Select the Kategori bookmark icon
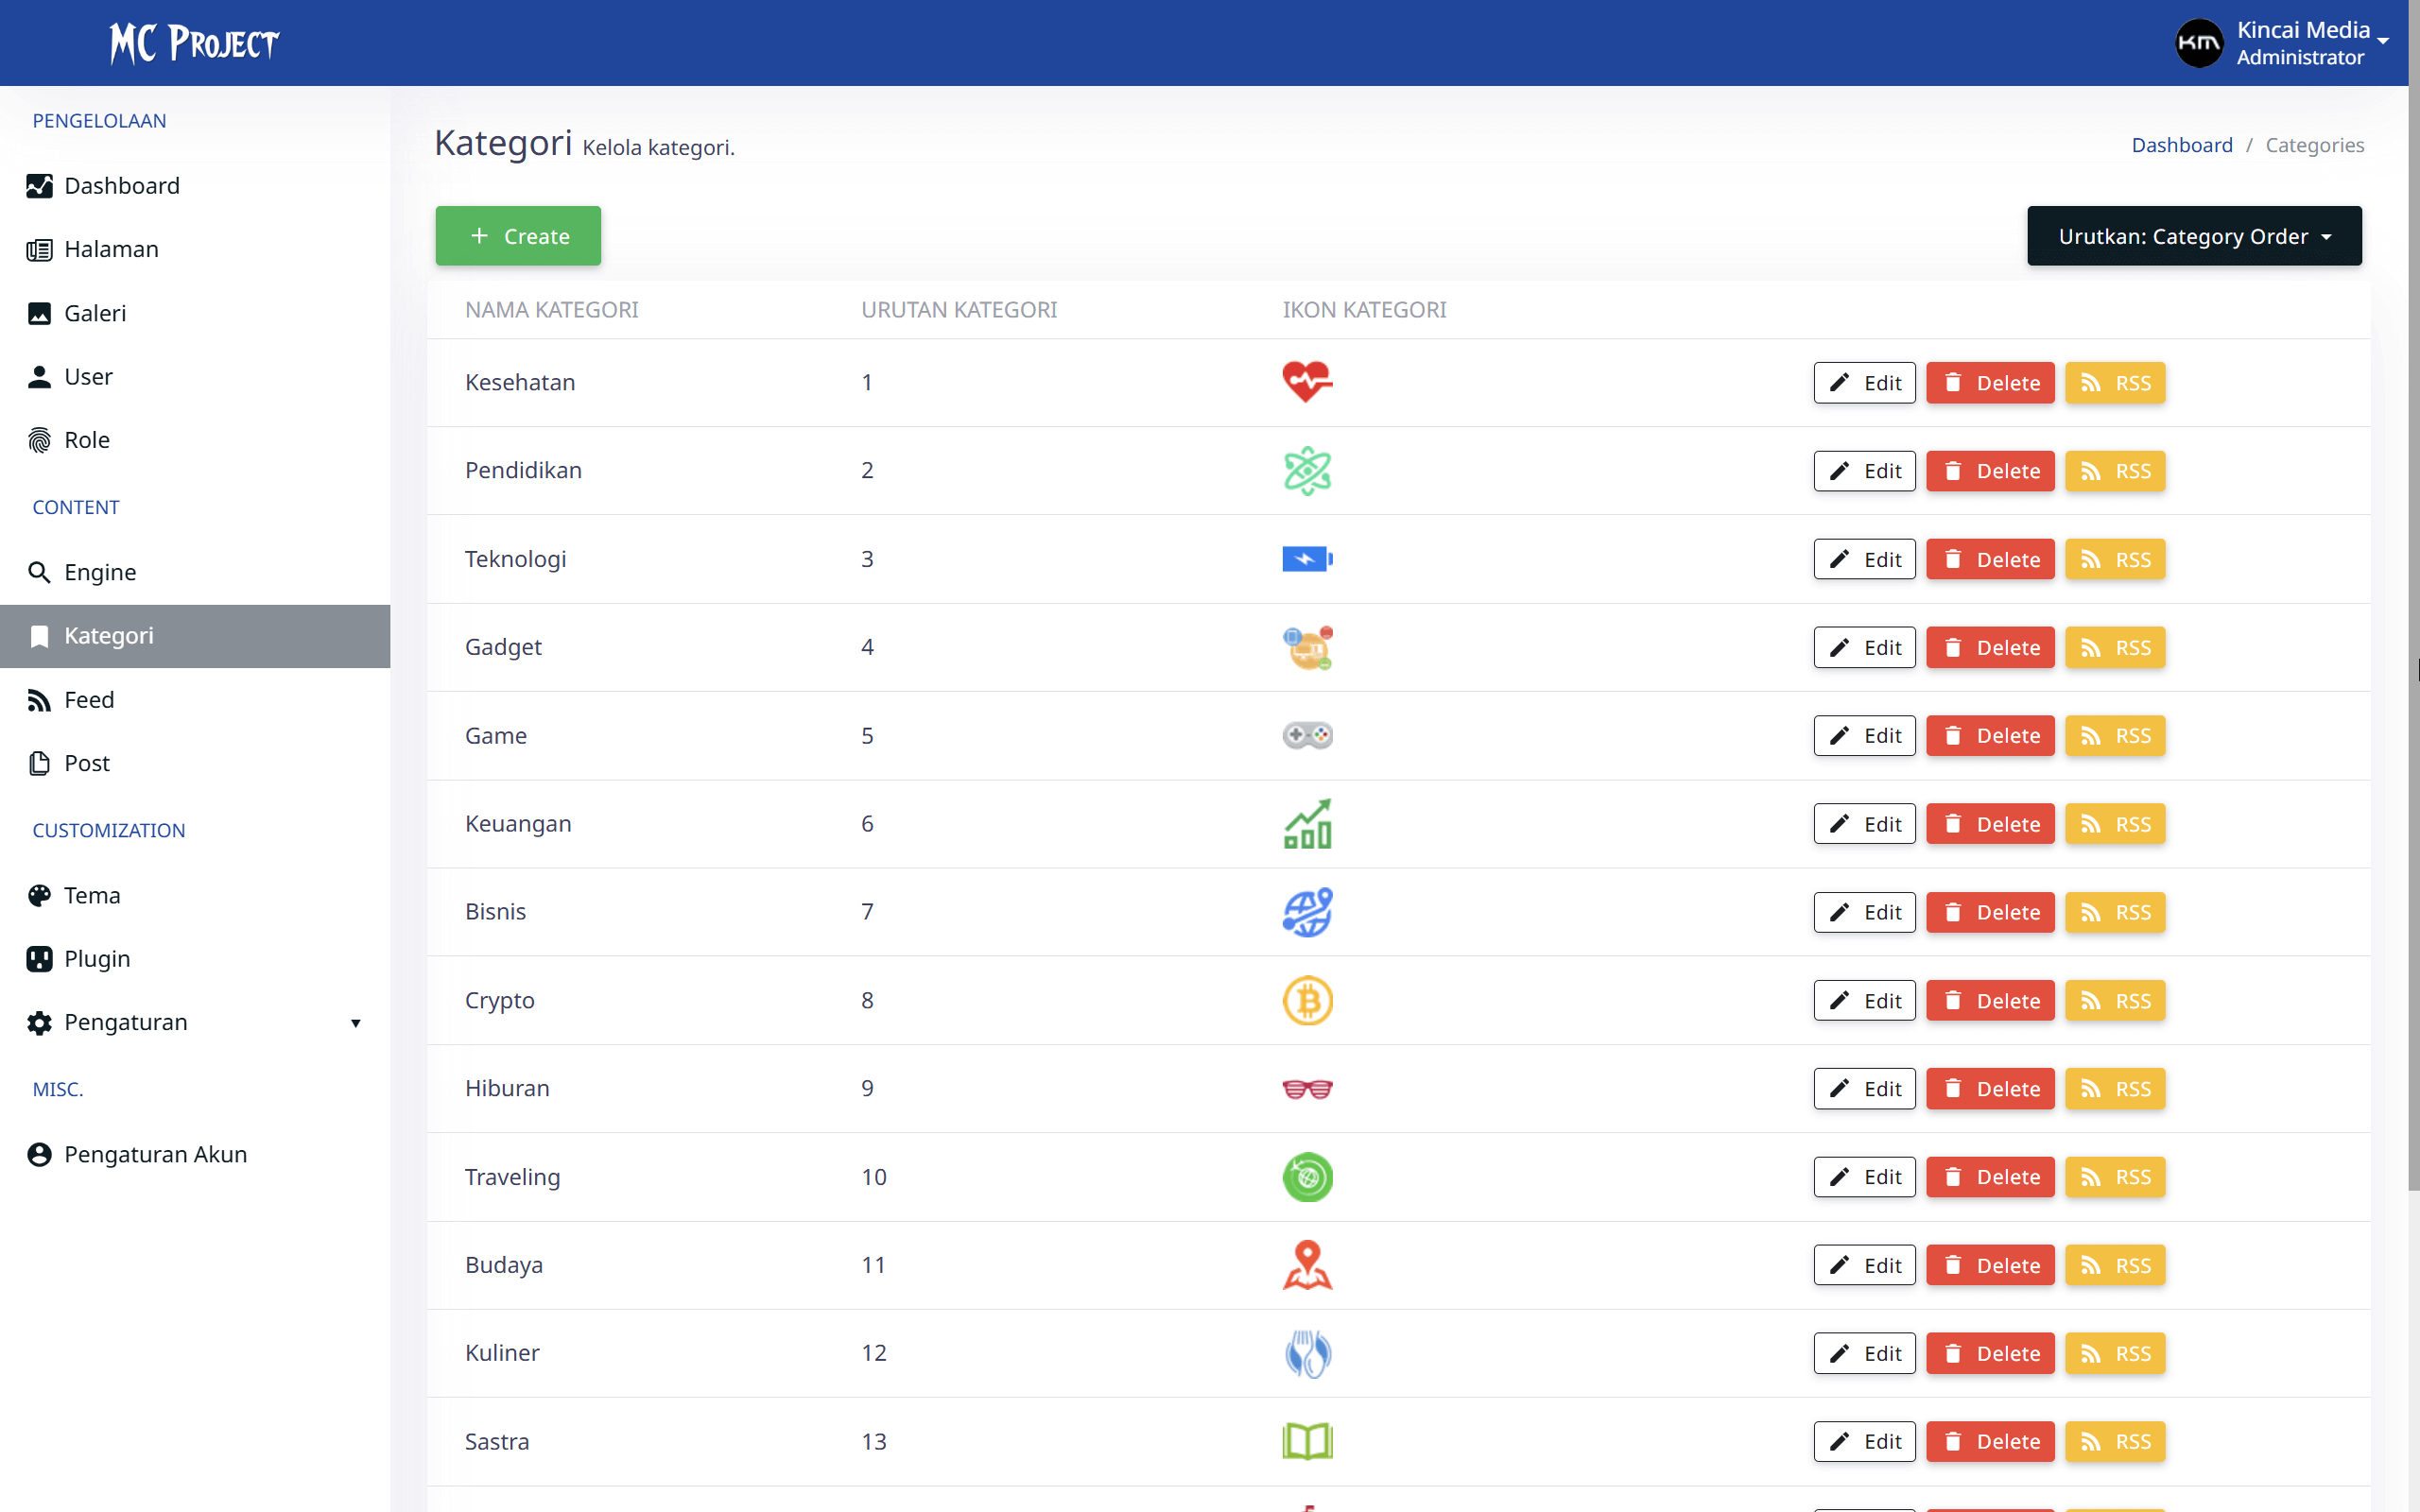 point(39,636)
